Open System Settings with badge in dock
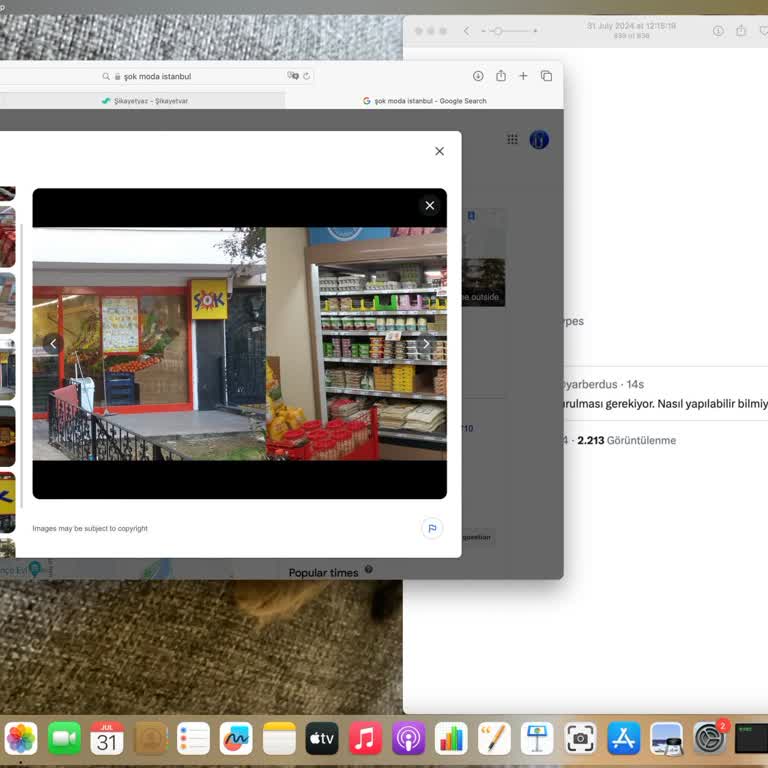Image resolution: width=768 pixels, height=768 pixels. (710, 739)
